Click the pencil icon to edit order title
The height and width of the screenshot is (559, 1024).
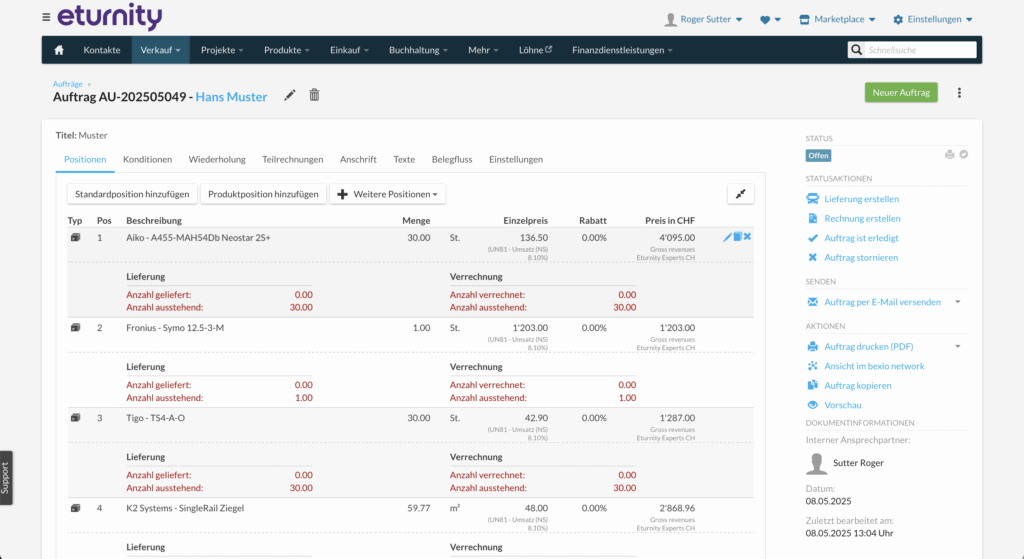tap(290, 95)
